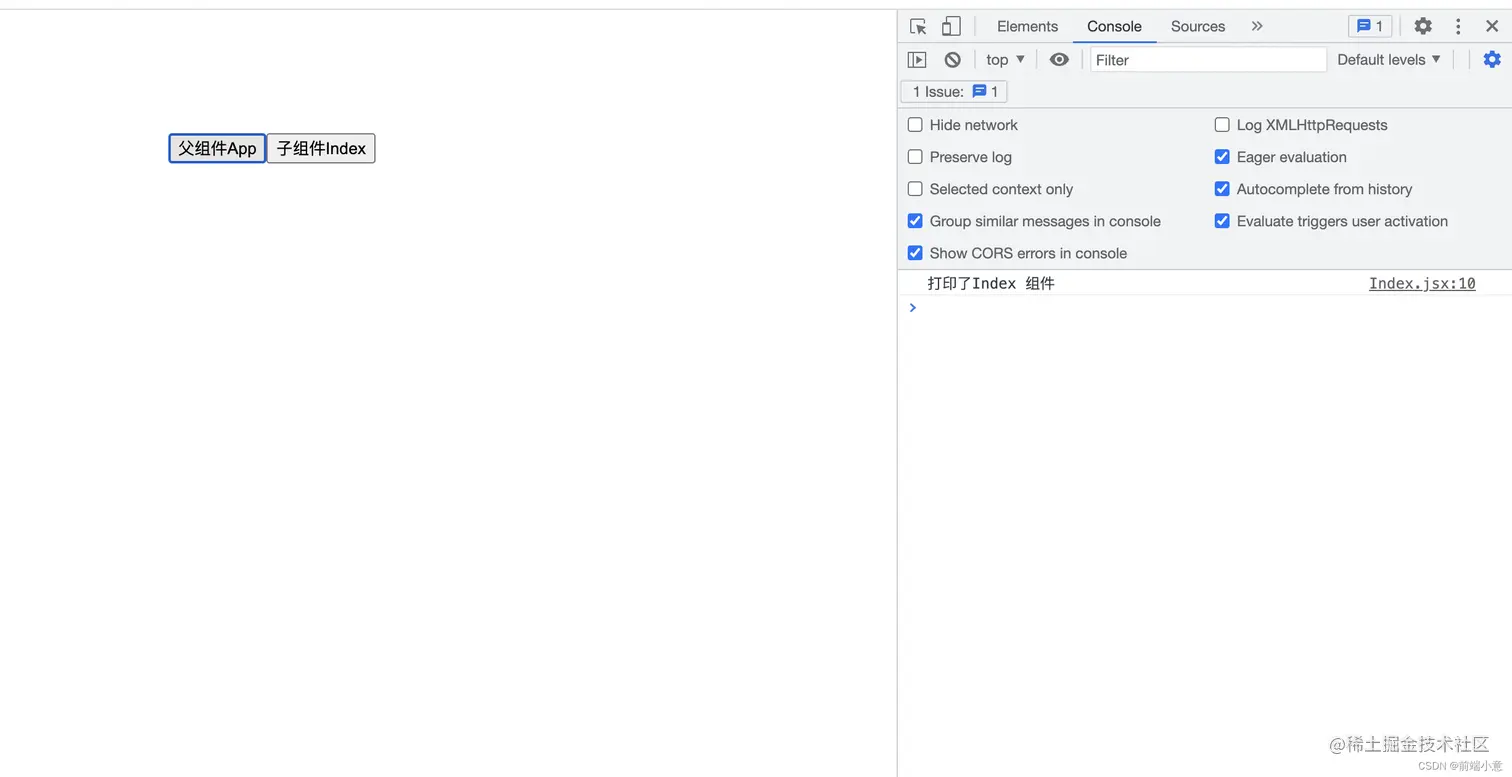Expand more tabs with the double chevron

(1257, 27)
